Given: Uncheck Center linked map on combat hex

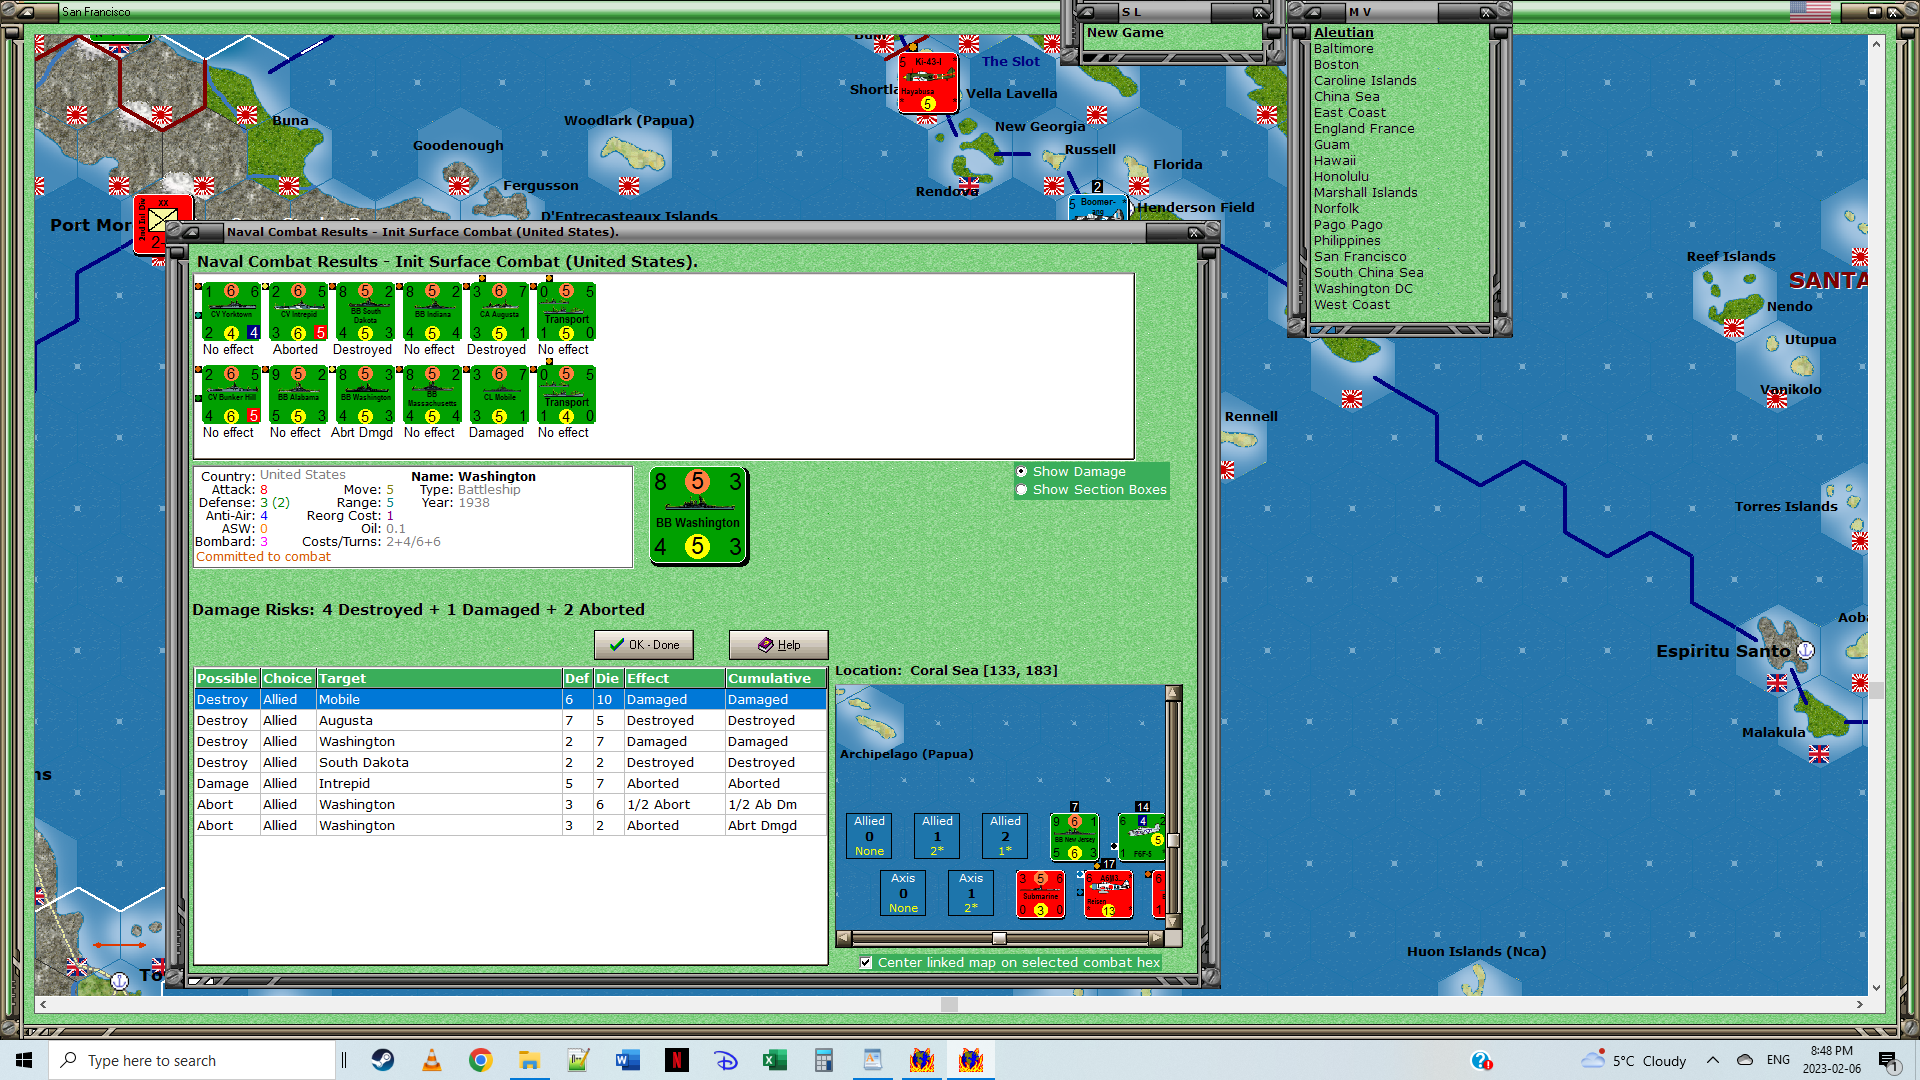Looking at the screenshot, I should pos(866,963).
